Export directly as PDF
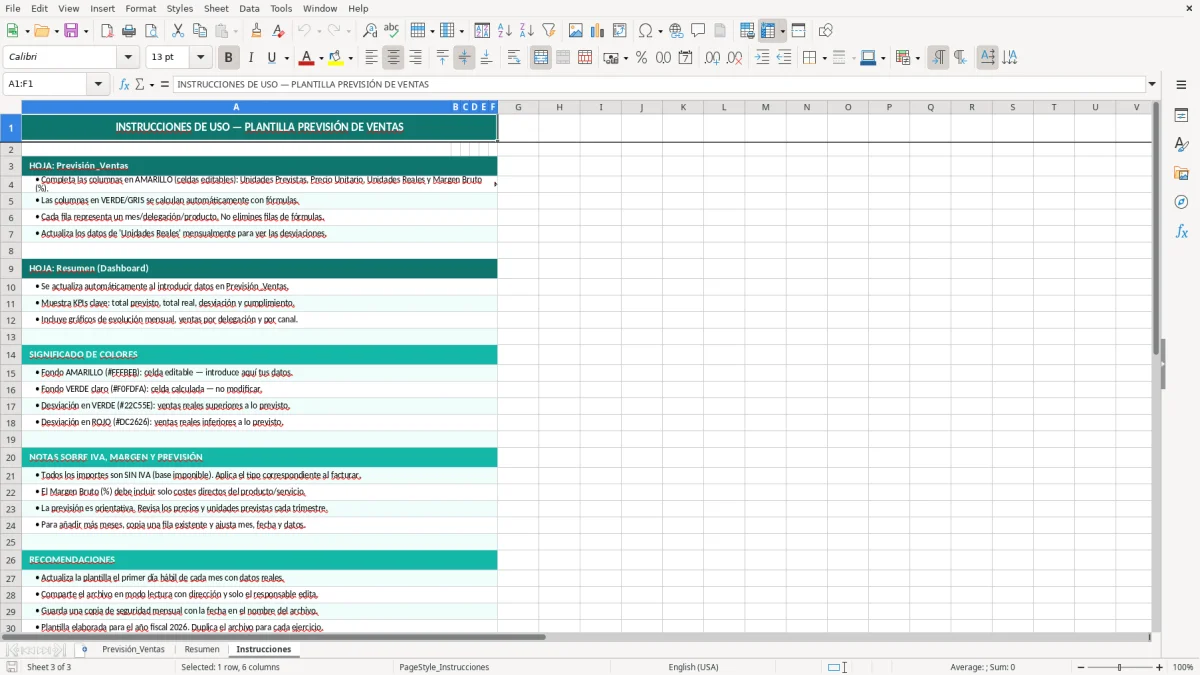The height and width of the screenshot is (675, 1200). (107, 31)
